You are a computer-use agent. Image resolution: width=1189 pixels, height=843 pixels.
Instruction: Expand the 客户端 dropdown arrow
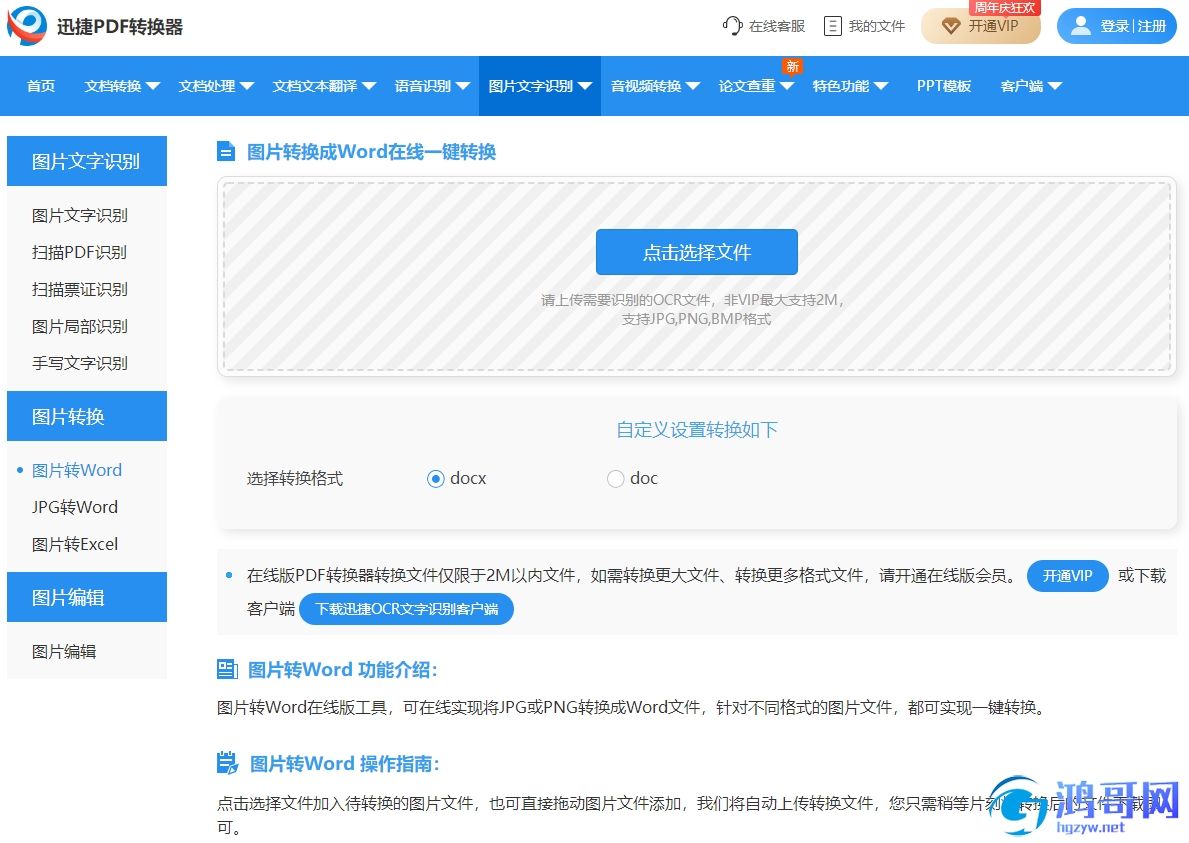click(1055, 86)
